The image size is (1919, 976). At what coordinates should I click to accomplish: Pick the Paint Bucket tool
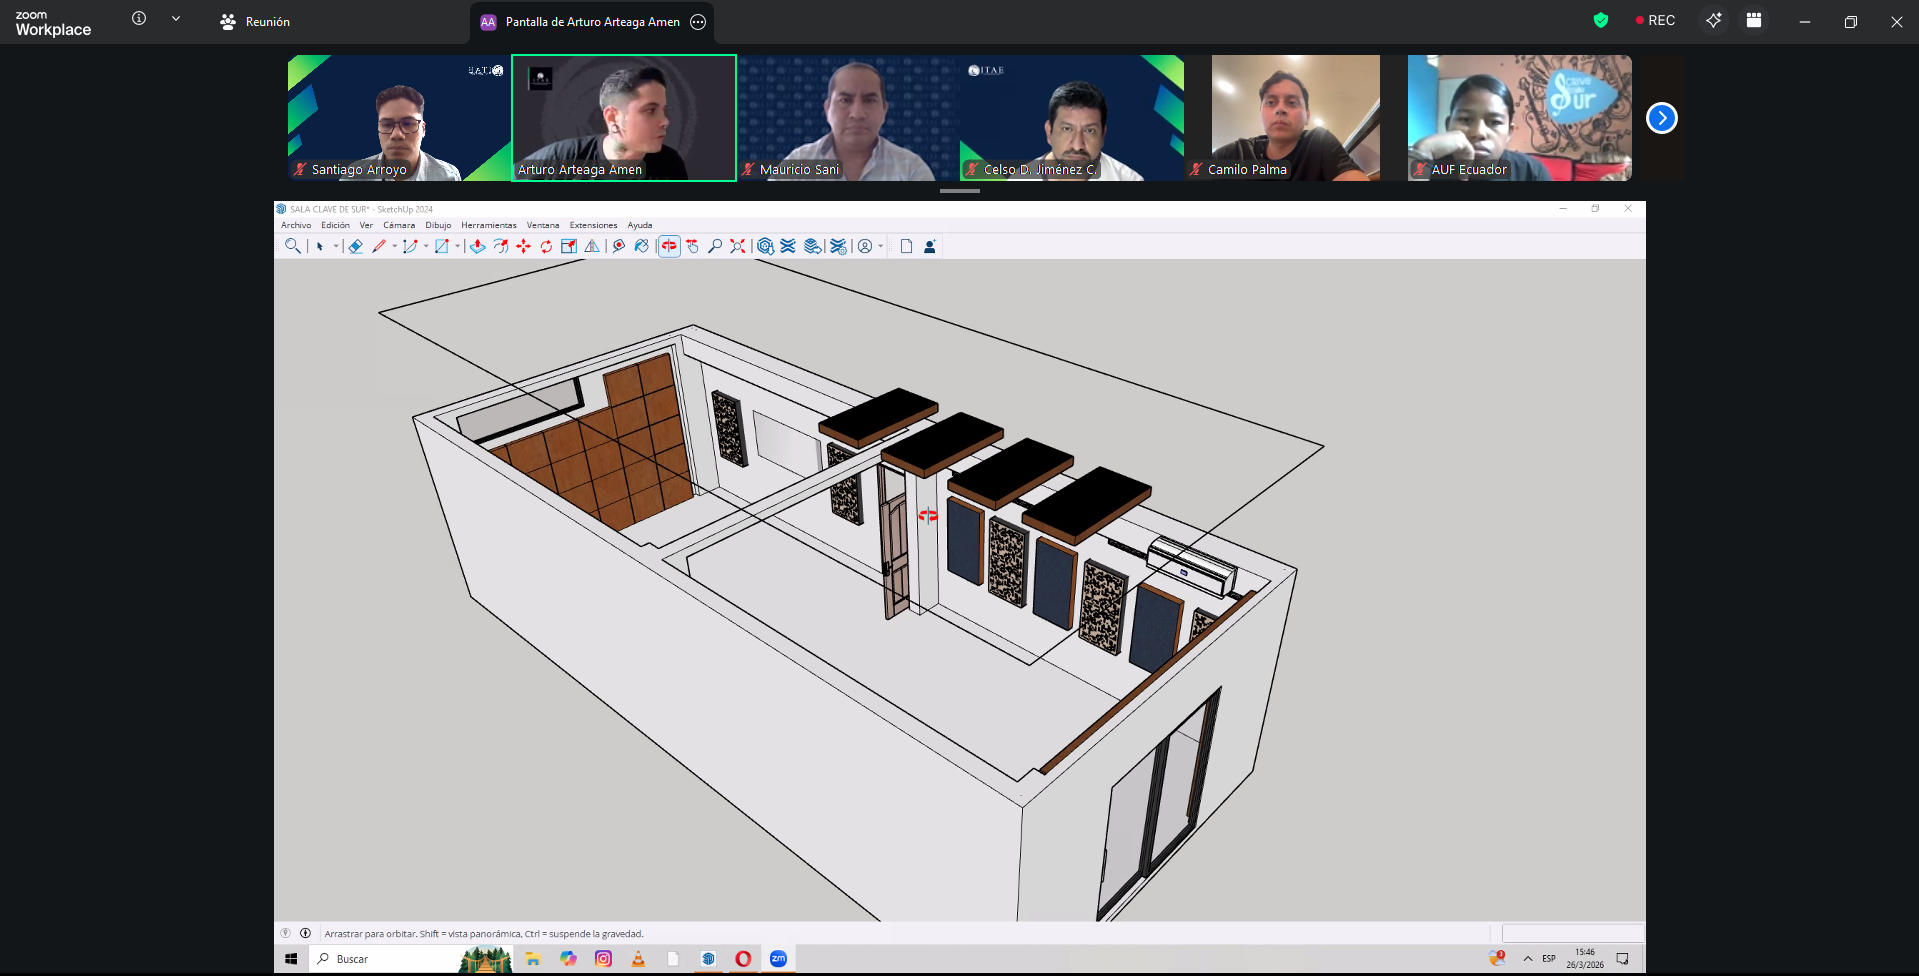pos(641,246)
